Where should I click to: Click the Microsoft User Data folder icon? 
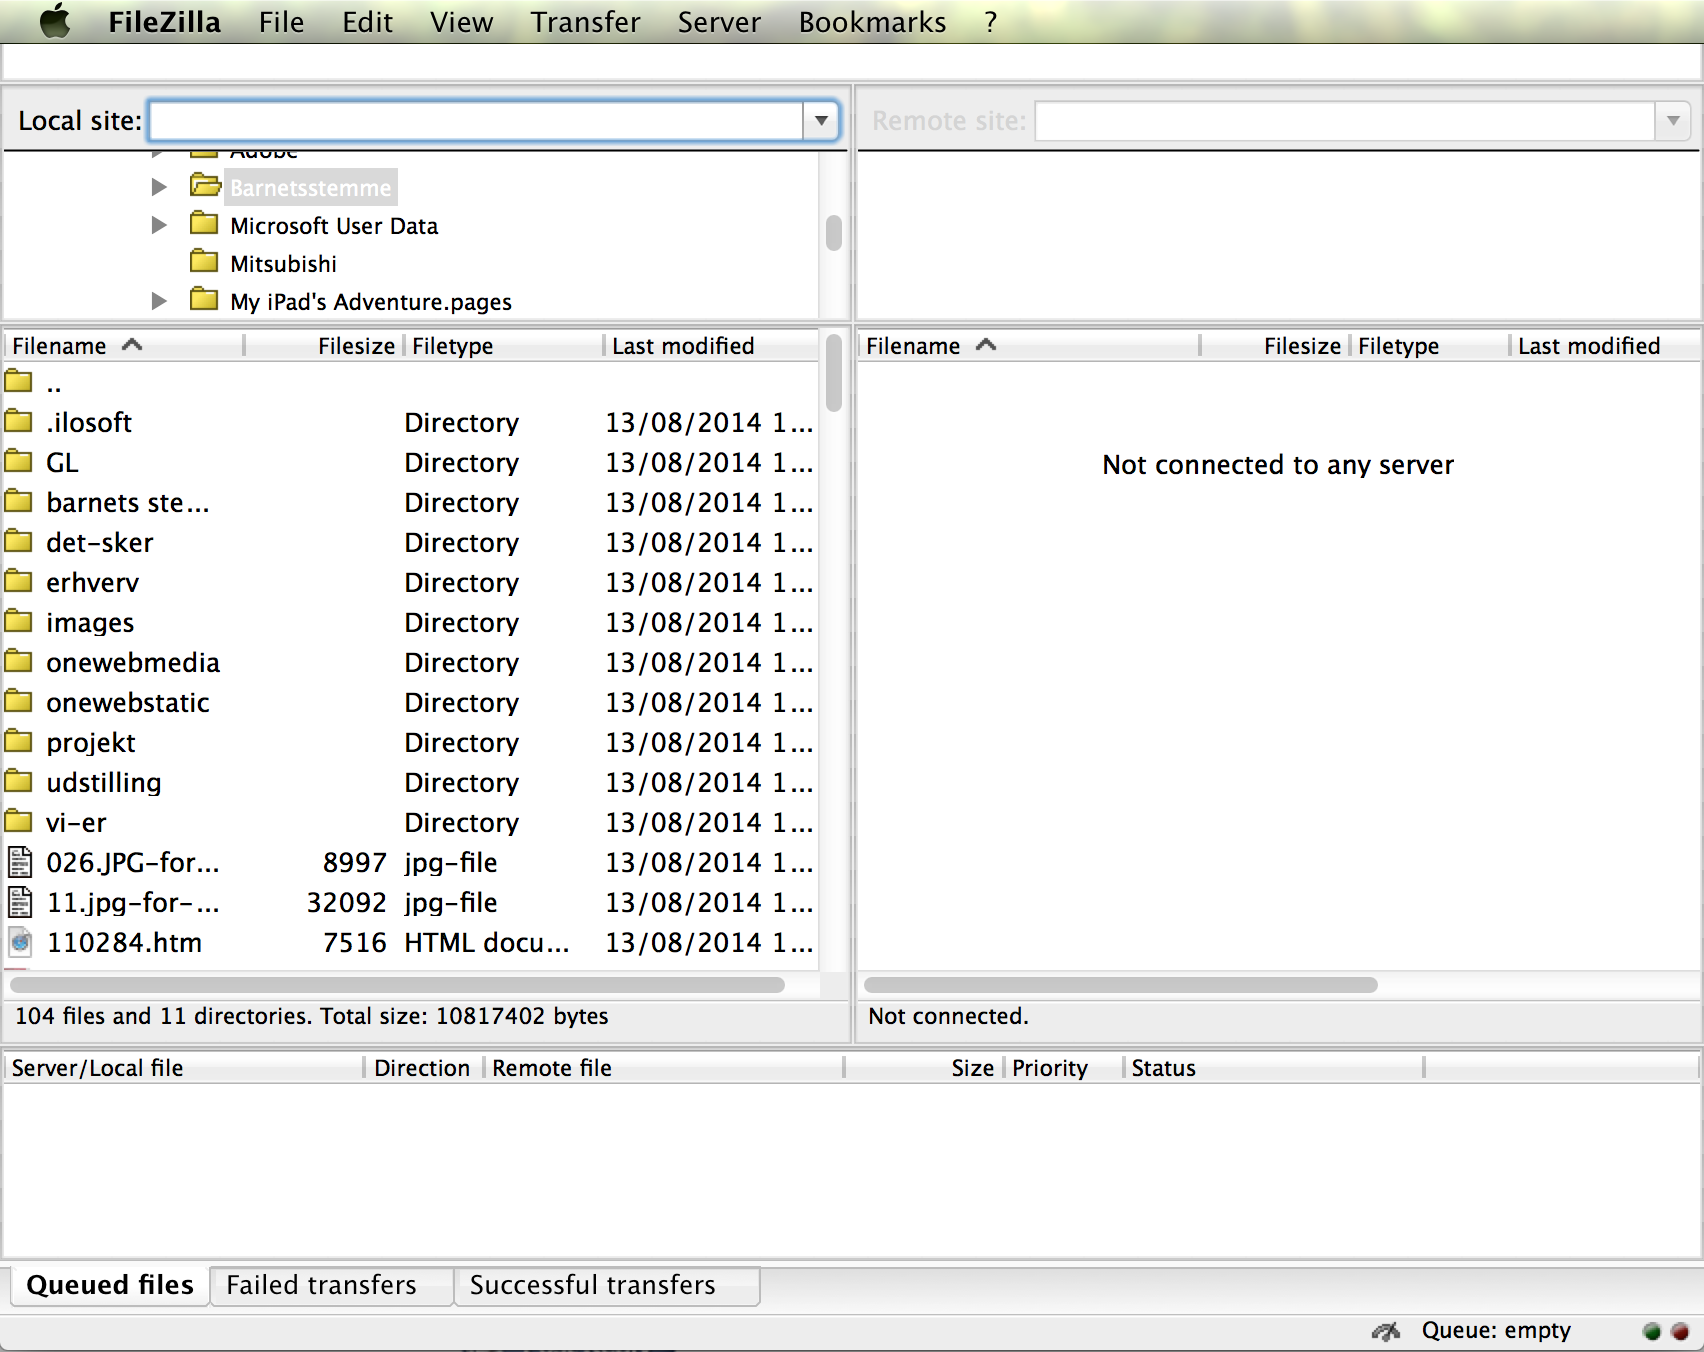204,223
